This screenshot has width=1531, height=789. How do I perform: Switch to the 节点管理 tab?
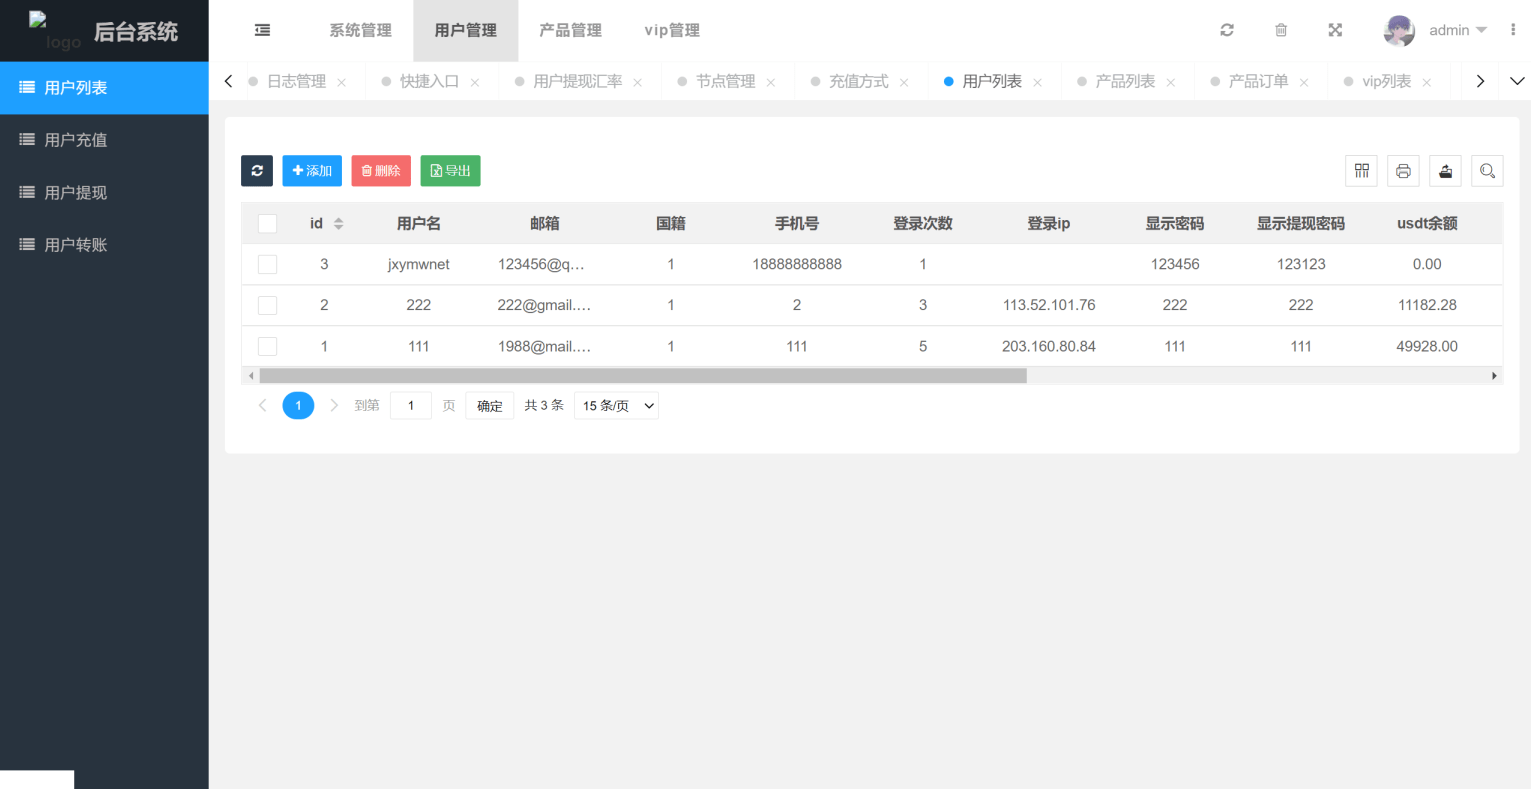pyautogui.click(x=725, y=81)
